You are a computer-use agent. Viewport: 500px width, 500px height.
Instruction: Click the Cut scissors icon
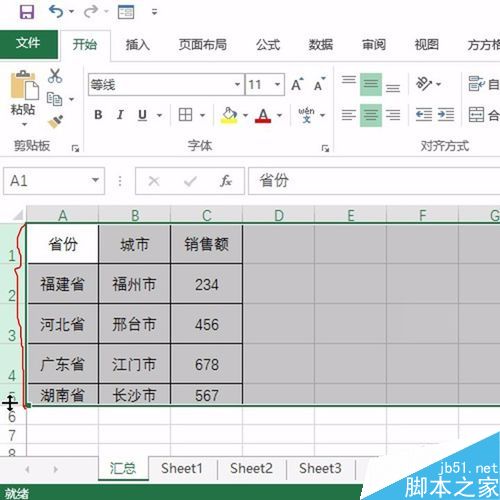(x=55, y=76)
